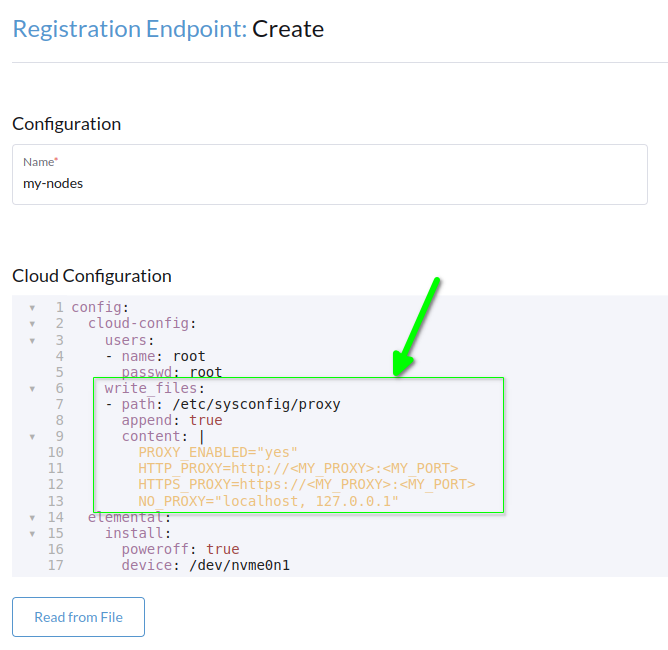Image resolution: width=668 pixels, height=650 pixels.
Task: Click the NO_PROXY localhost line
Action: coord(268,501)
